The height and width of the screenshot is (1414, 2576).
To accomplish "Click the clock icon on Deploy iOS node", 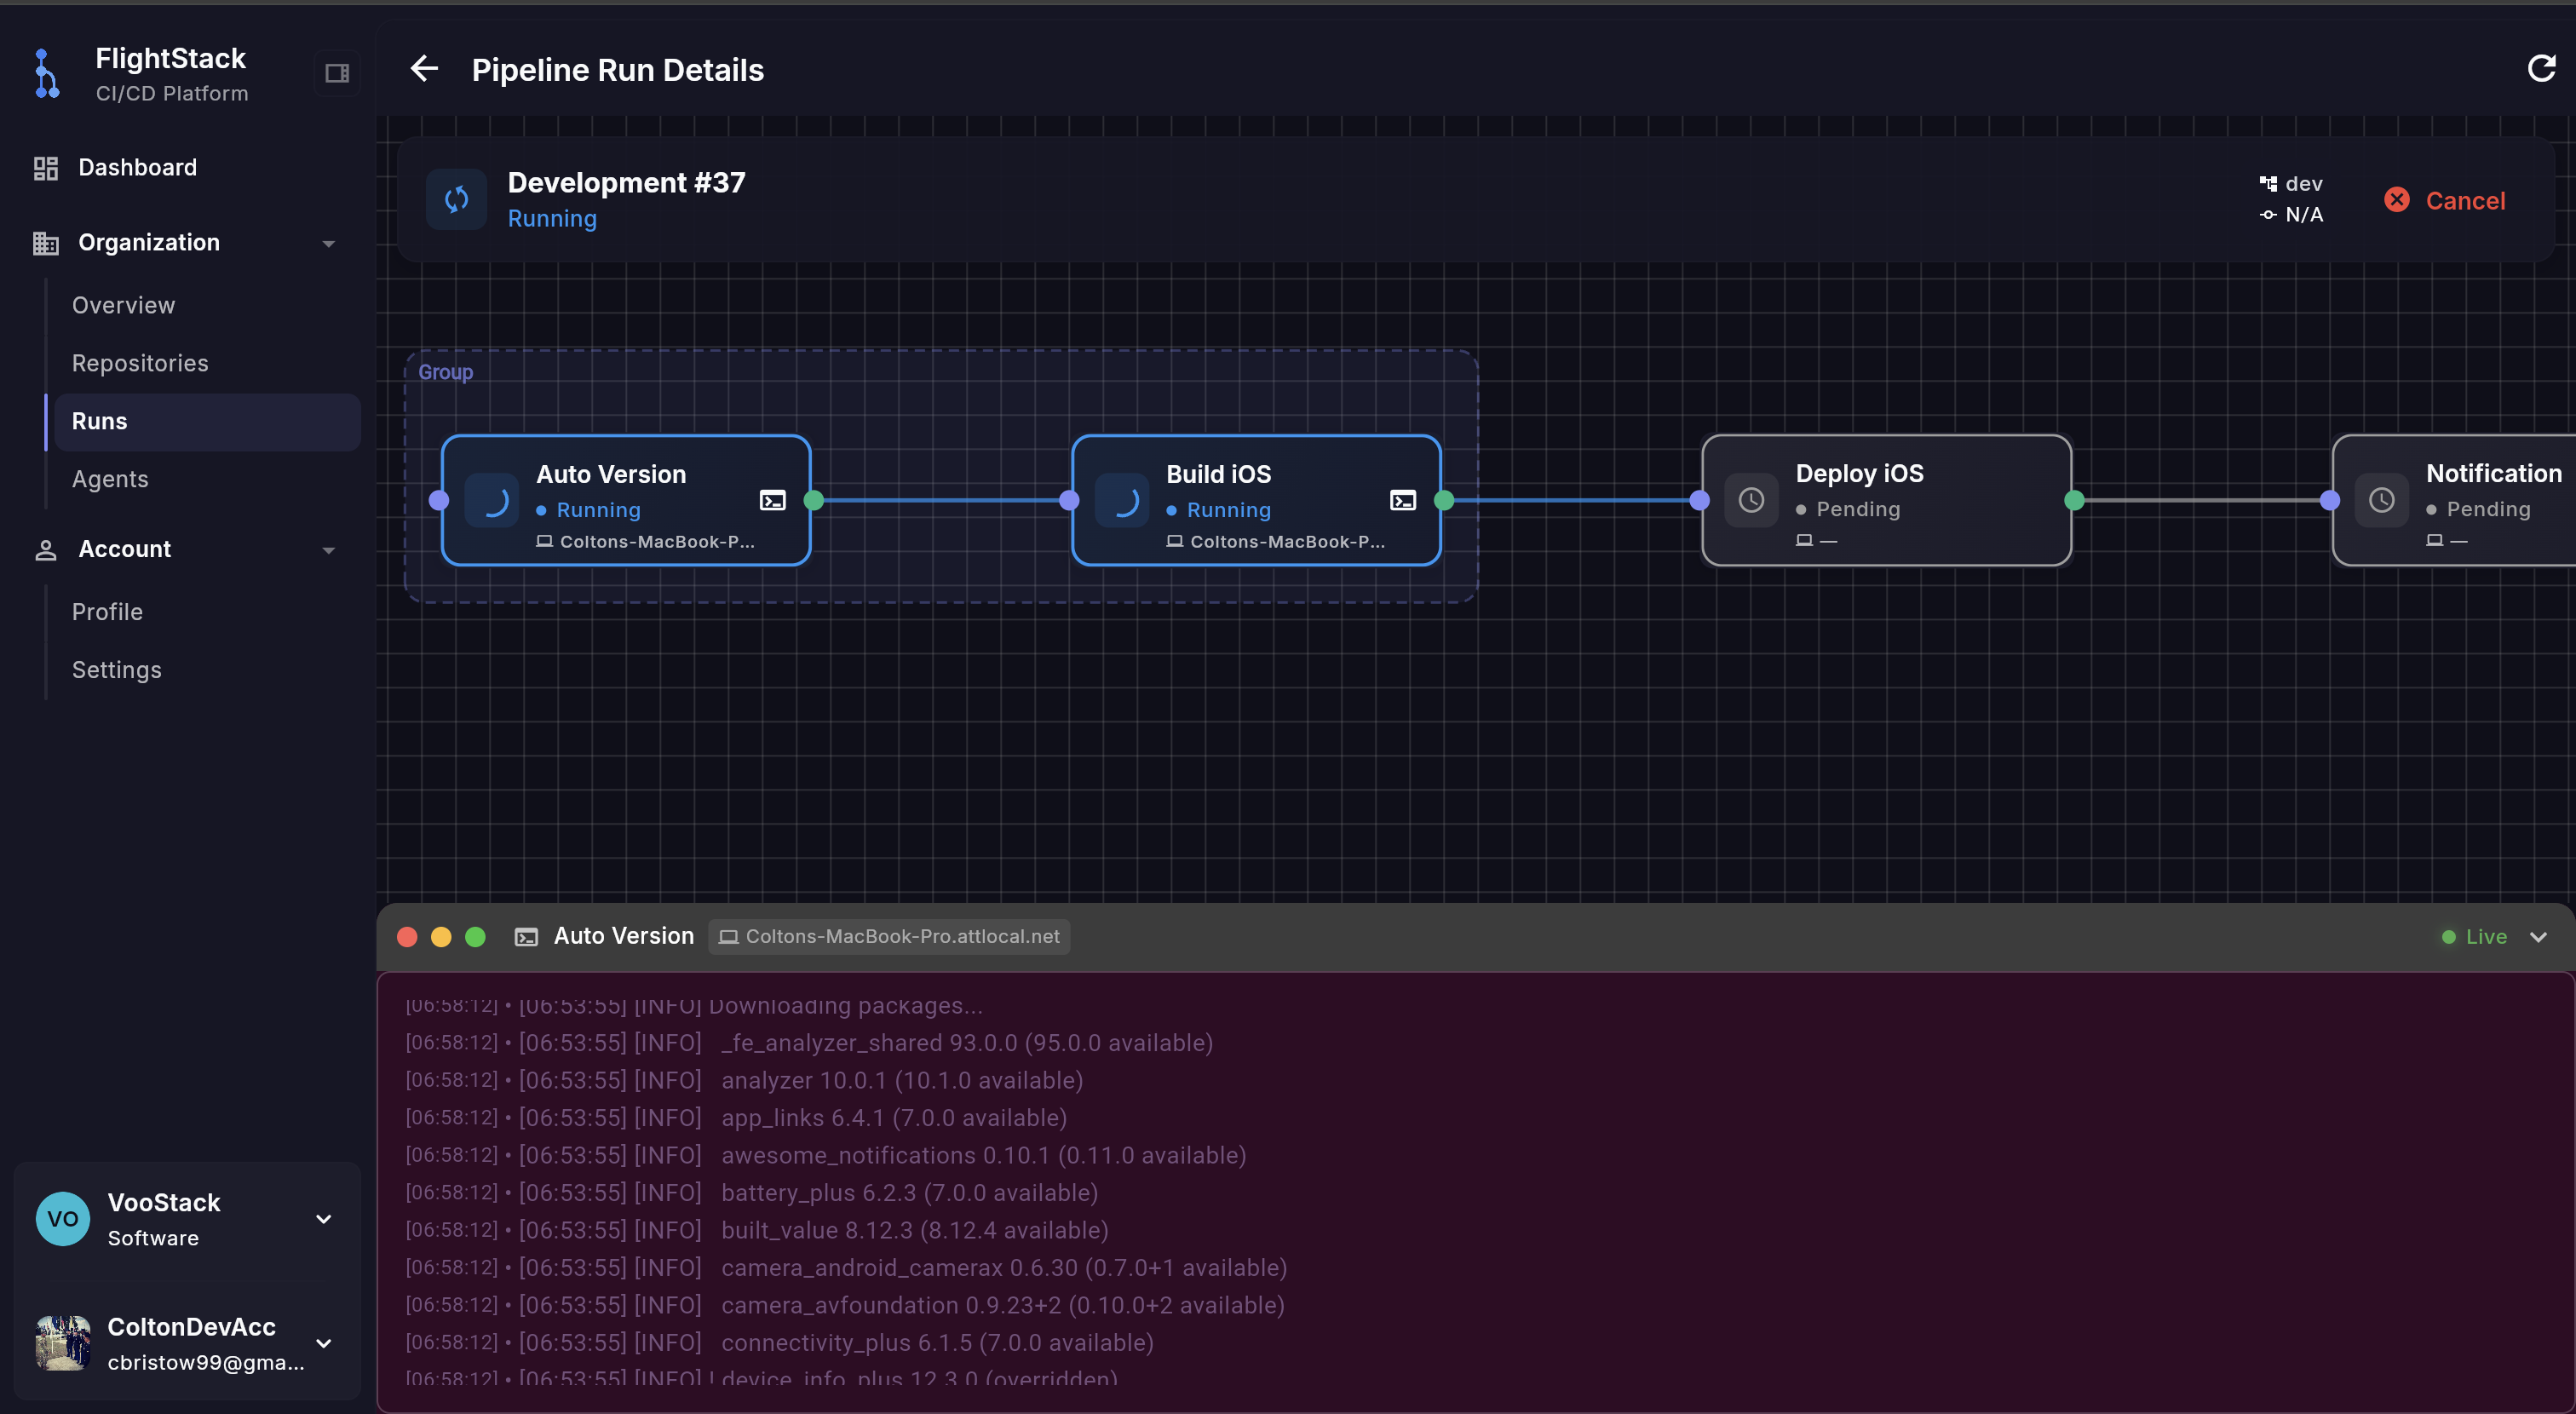I will tap(1751, 500).
